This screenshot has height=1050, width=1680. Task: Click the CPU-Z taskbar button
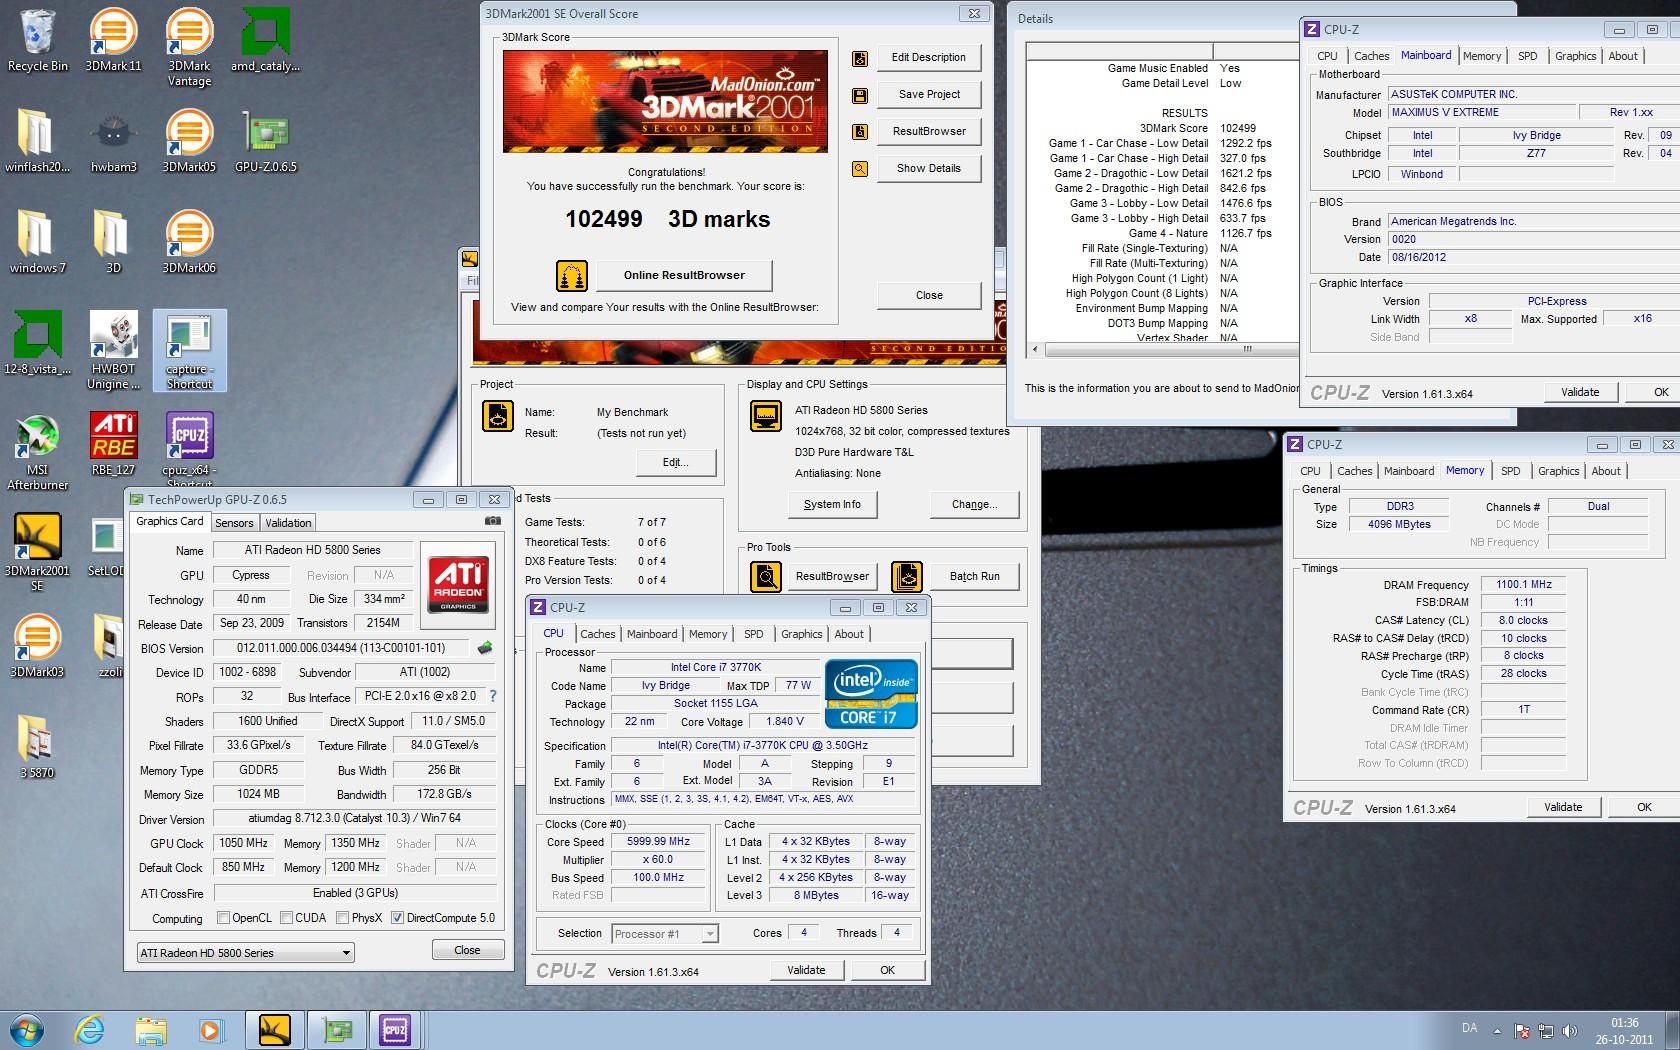pyautogui.click(x=395, y=1029)
